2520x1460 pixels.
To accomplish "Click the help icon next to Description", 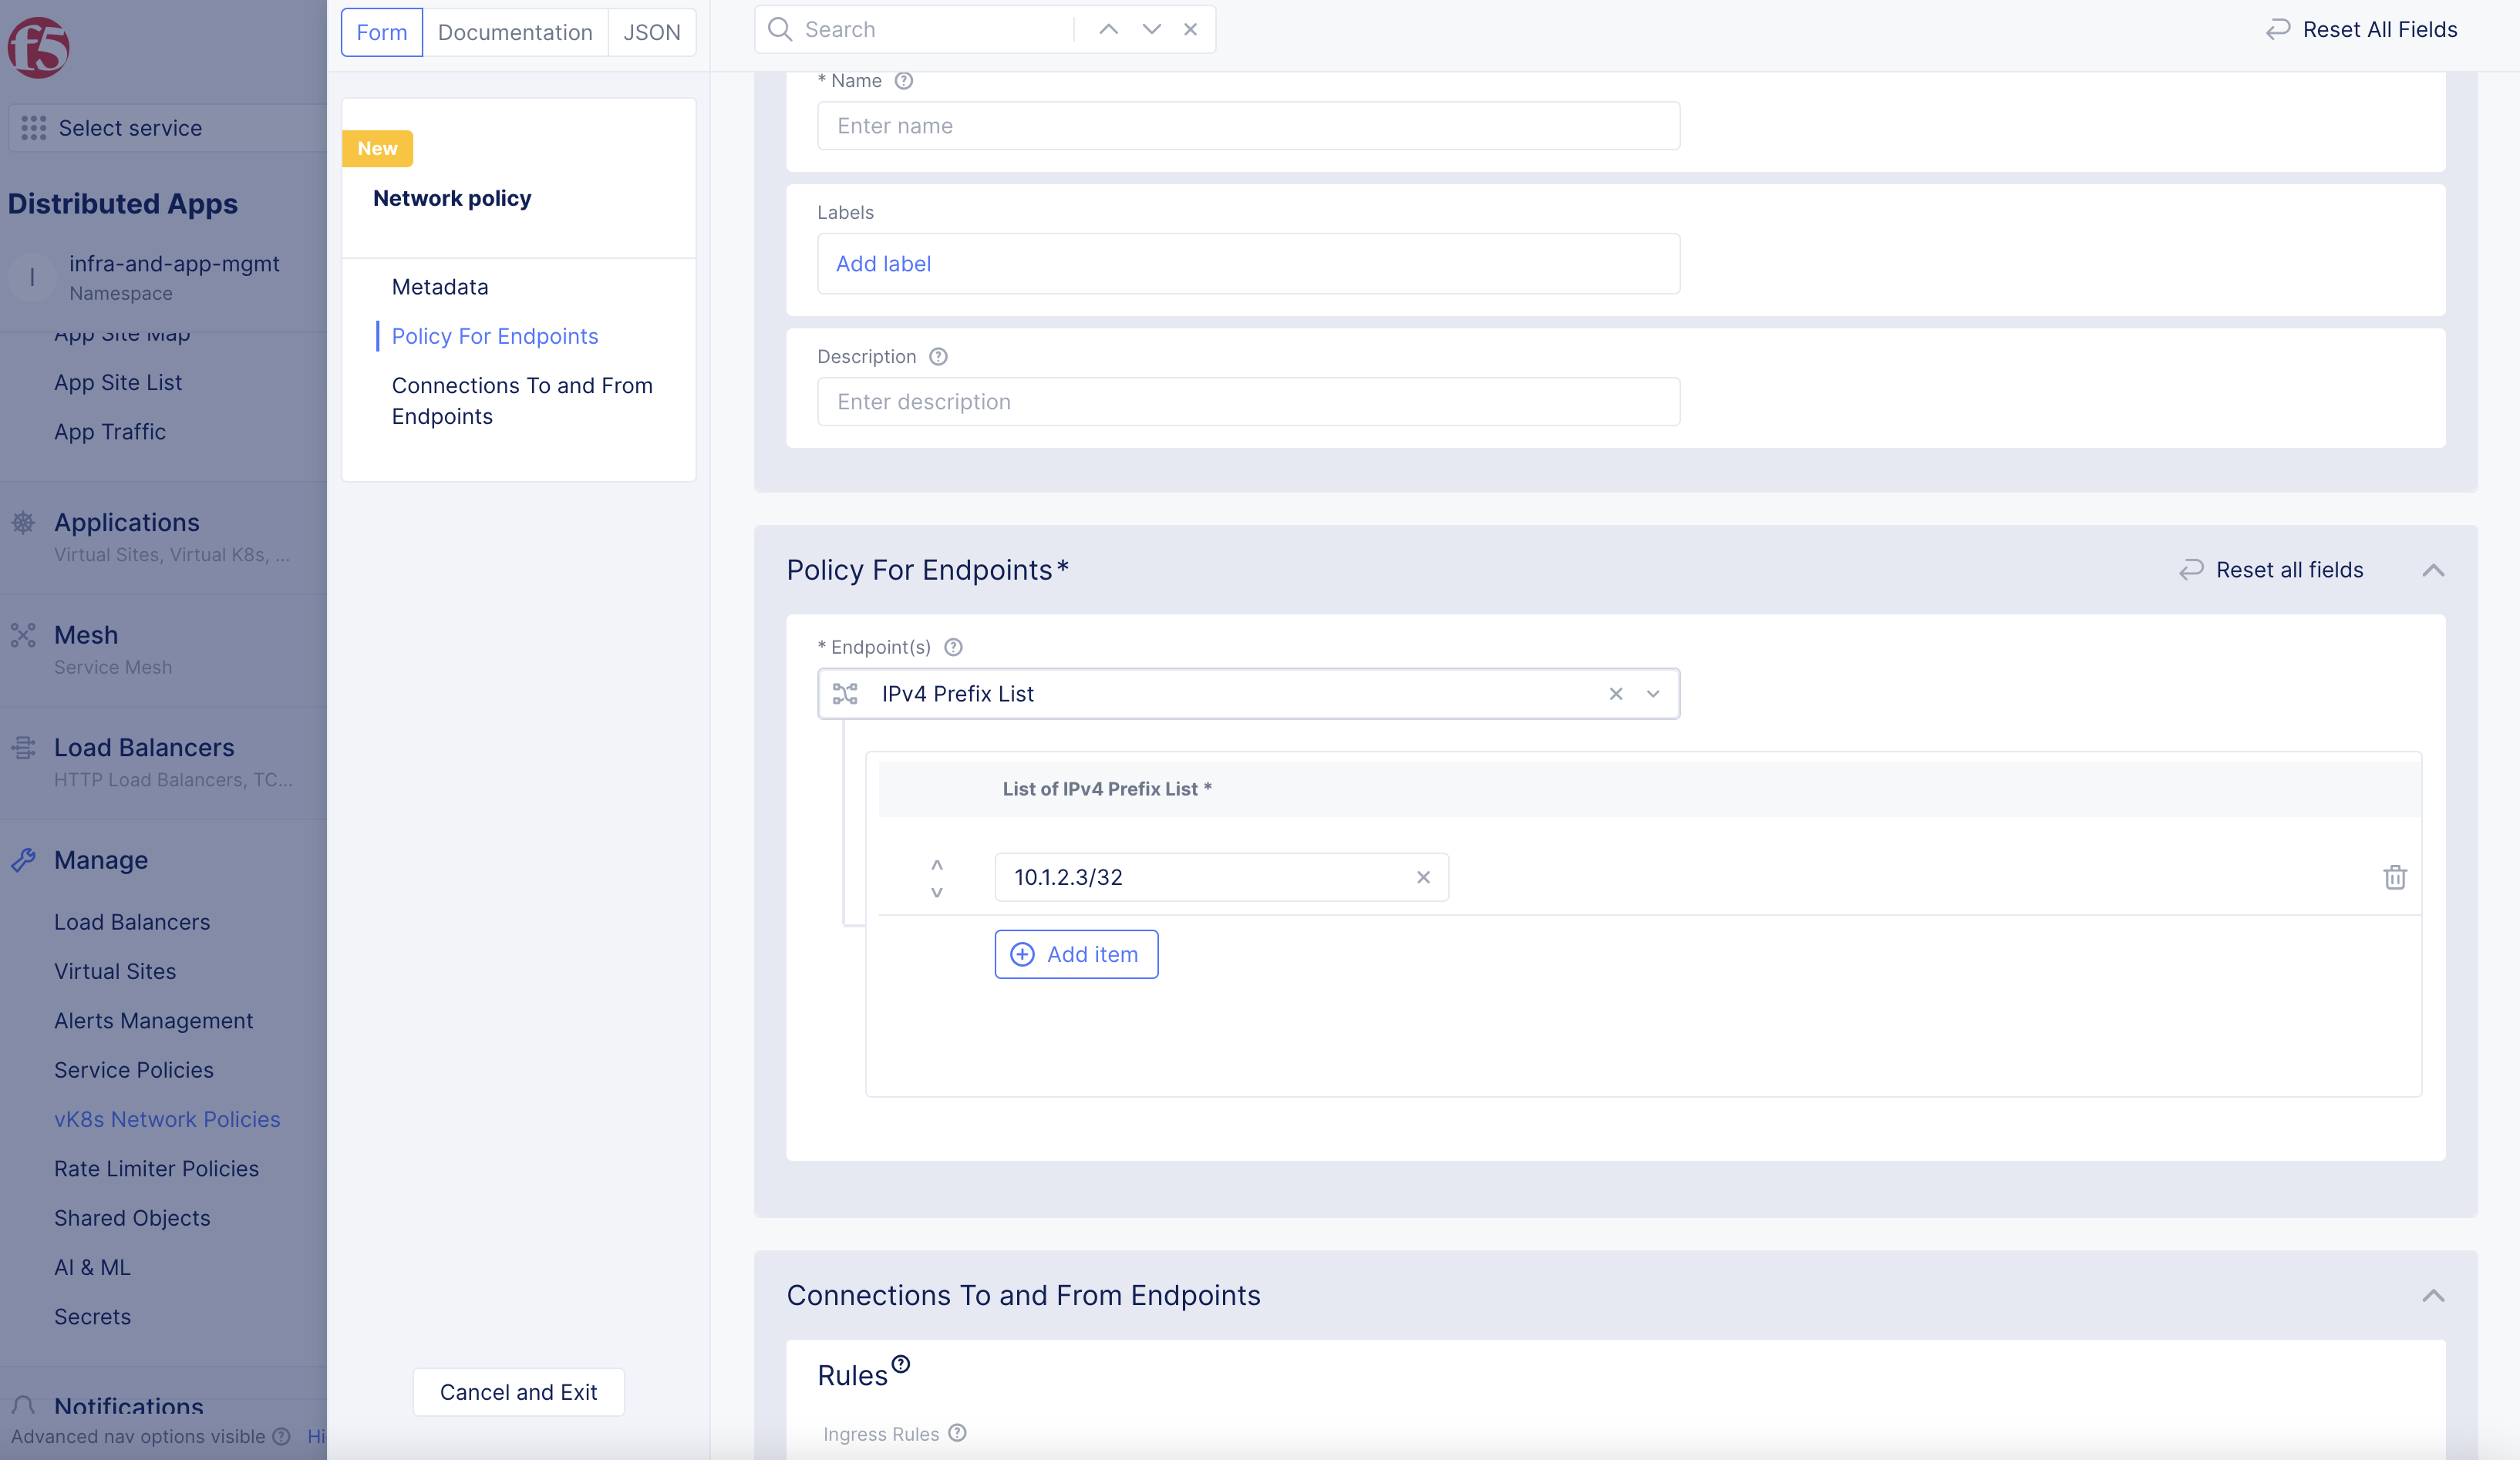I will 938,357.
